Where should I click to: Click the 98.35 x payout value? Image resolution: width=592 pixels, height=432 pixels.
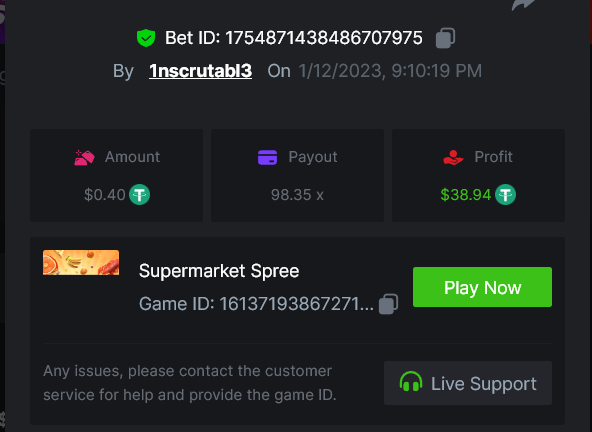(297, 195)
